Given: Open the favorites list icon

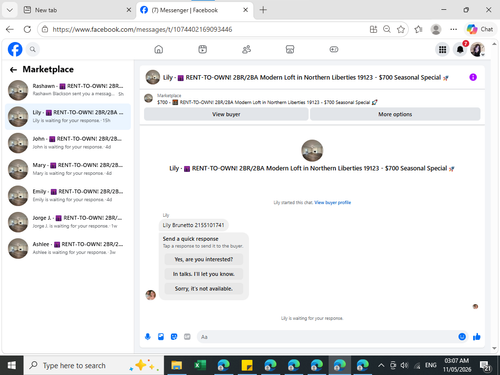Looking at the screenshot, I should click(x=418, y=29).
